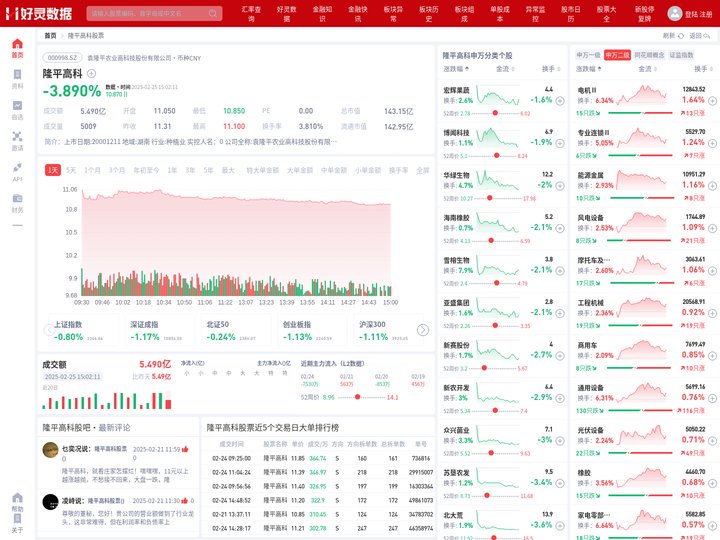Image resolution: width=720 pixels, height=540 pixels.
Task: Switch to the 证监指数 tab
Action: click(681, 55)
